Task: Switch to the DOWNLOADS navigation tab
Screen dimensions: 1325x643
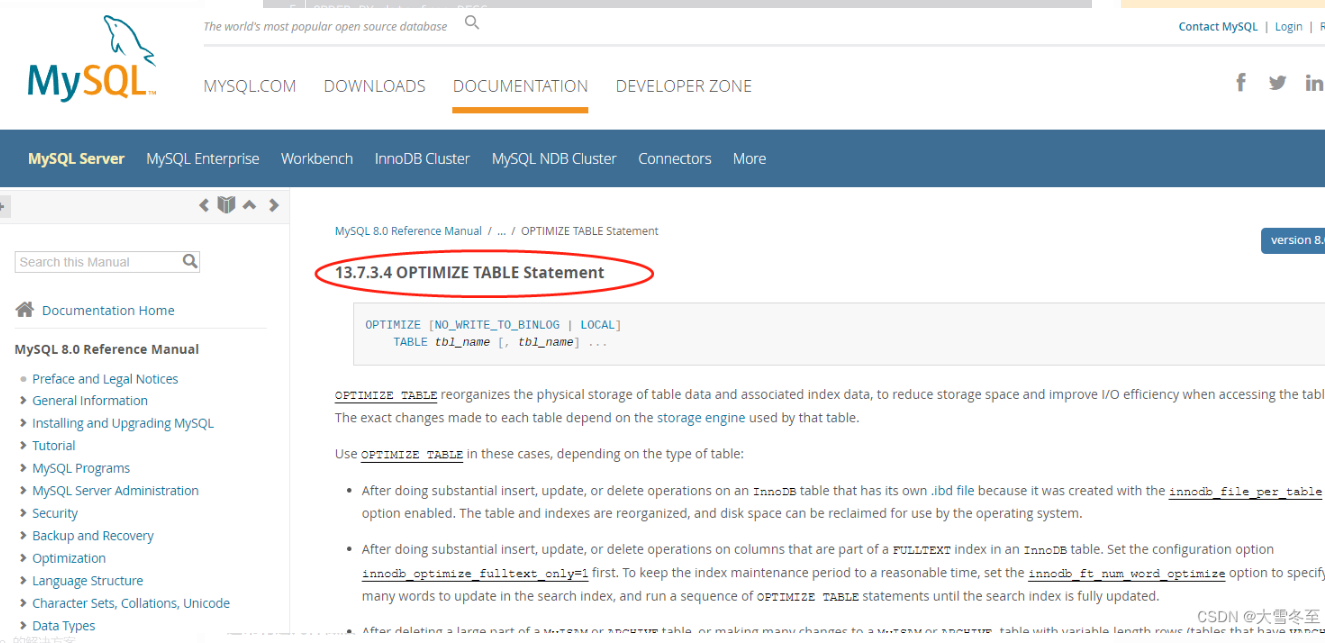Action: click(374, 86)
